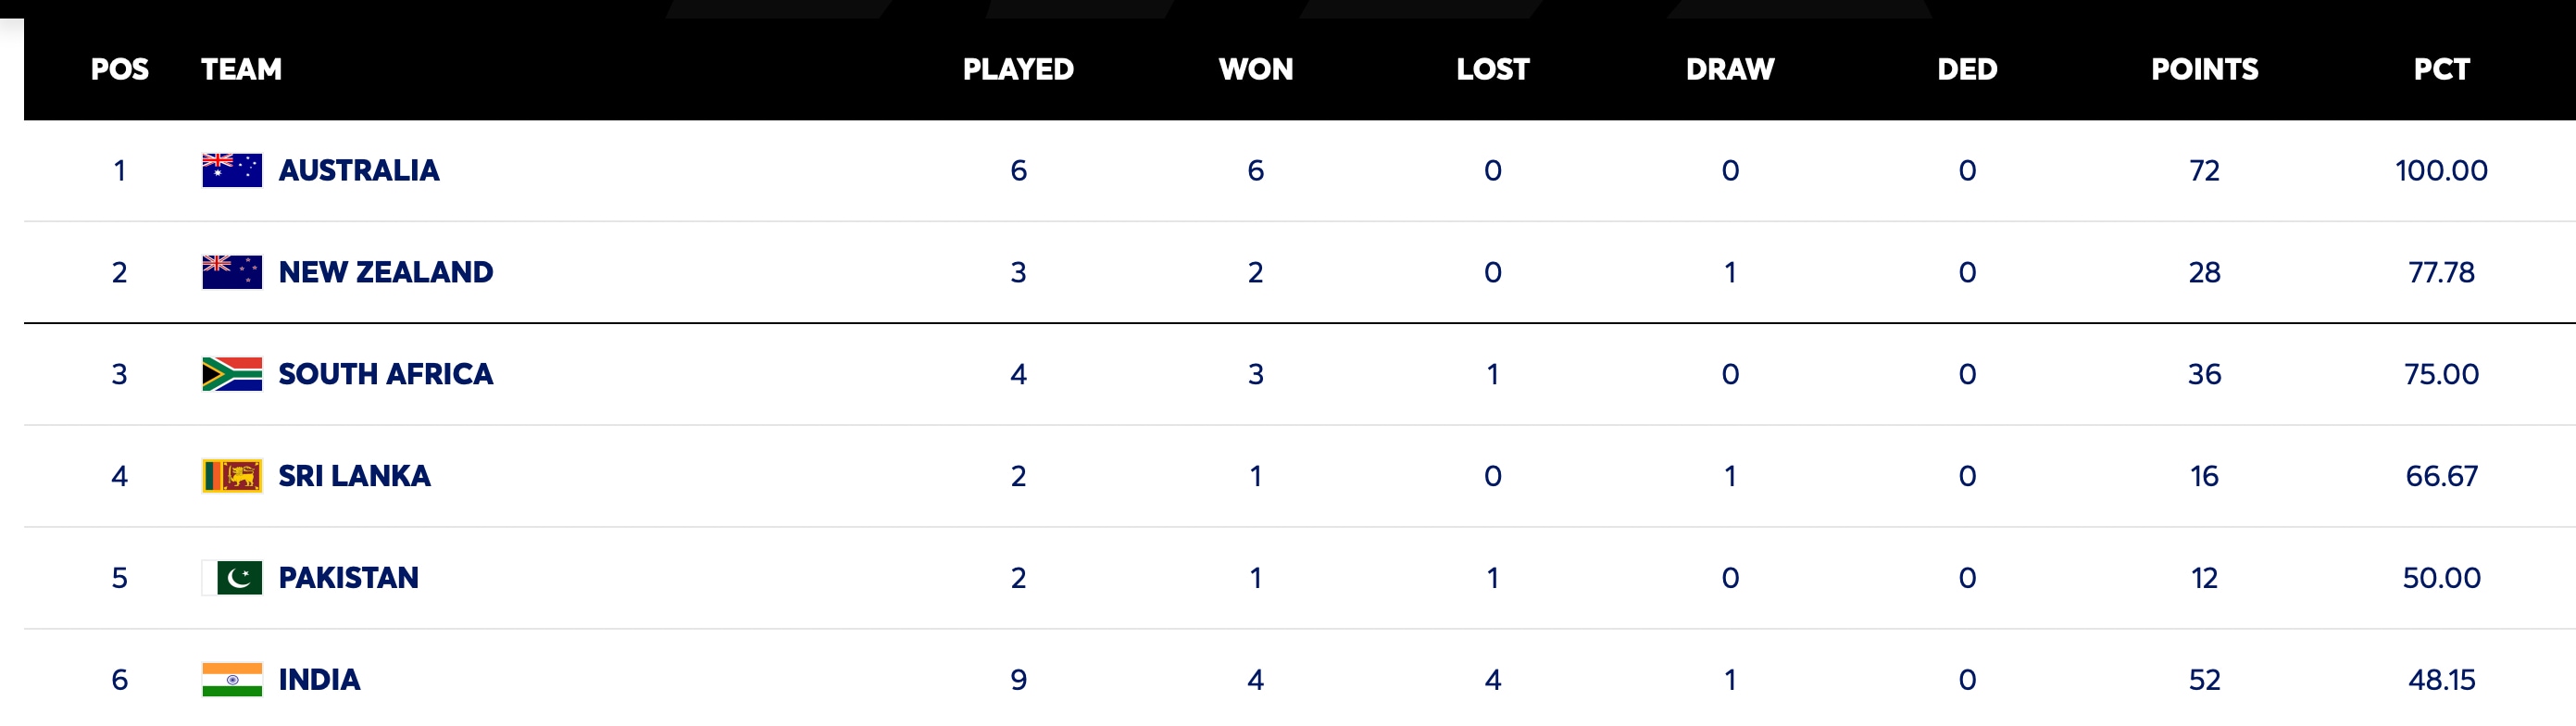Click the South Africa flag icon
Viewport: 2576px width, 726px height.
point(232,374)
